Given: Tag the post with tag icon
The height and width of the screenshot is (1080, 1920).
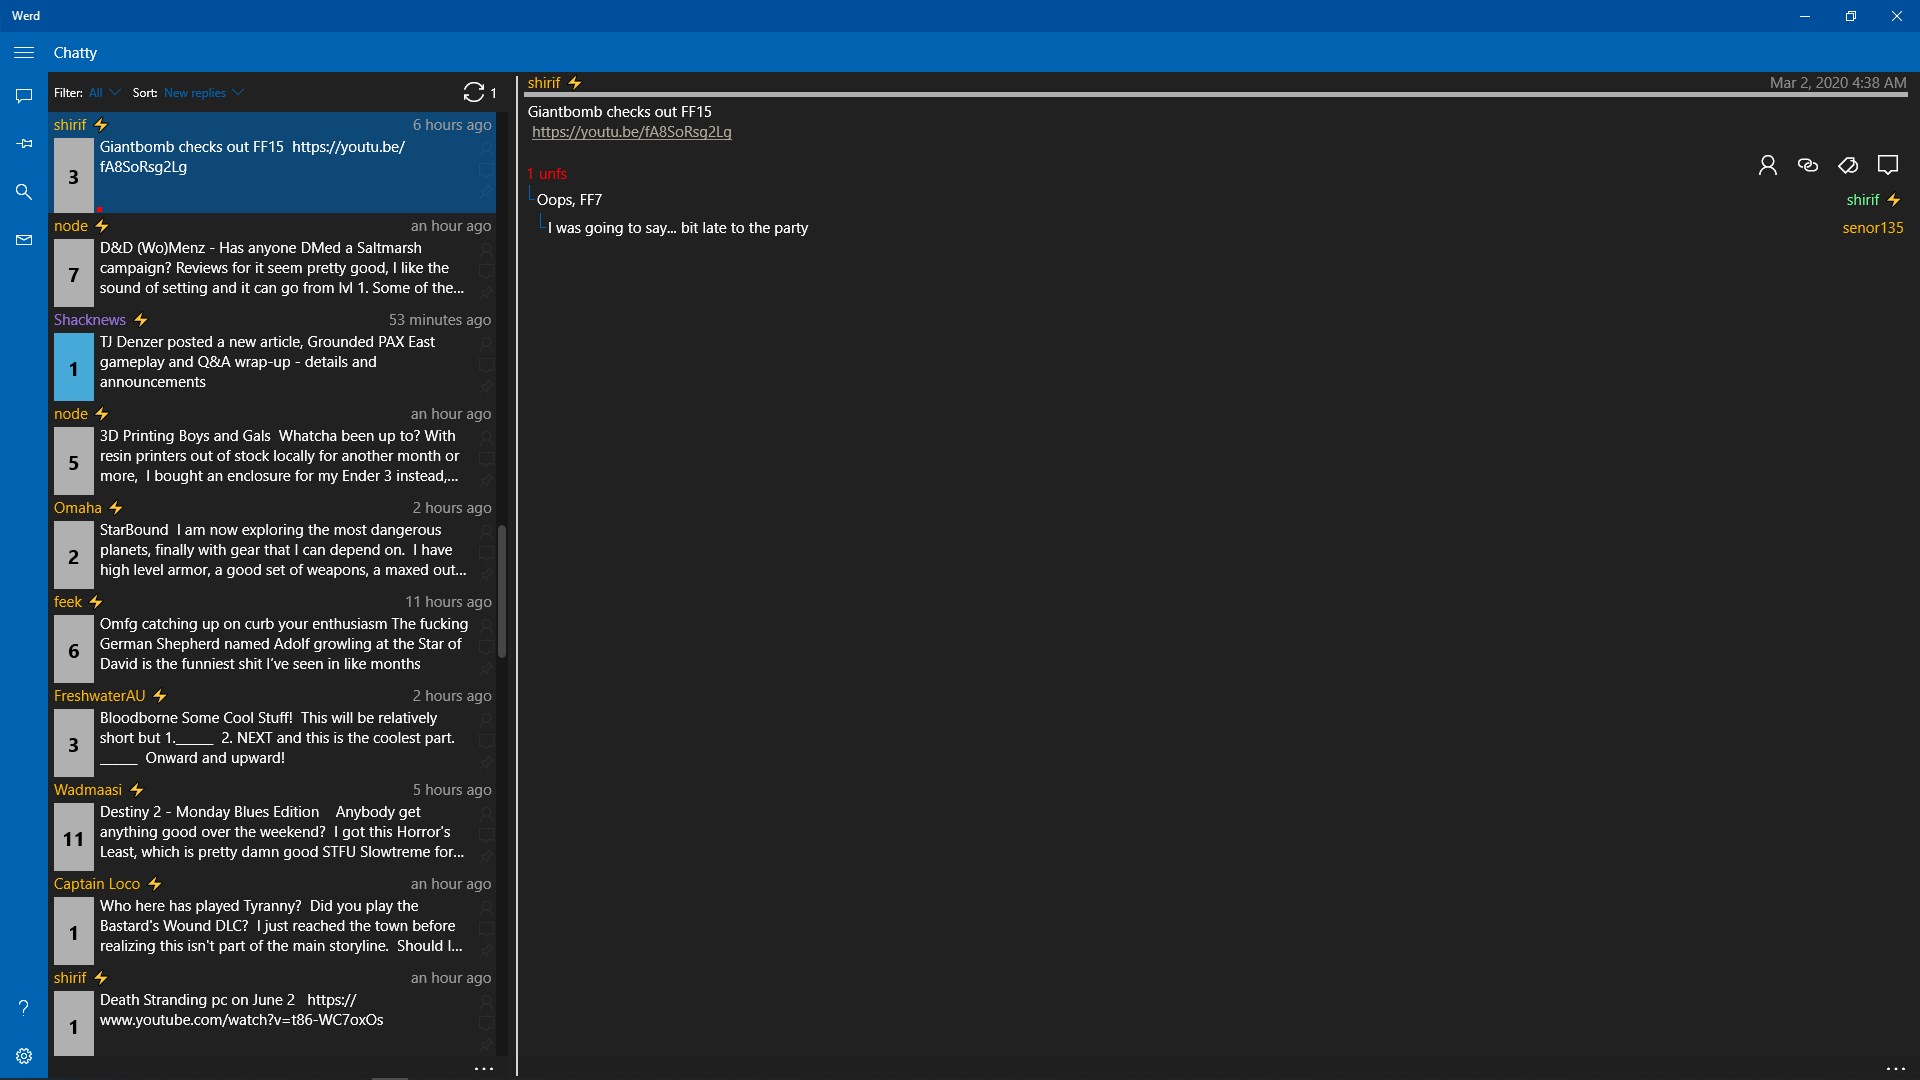Looking at the screenshot, I should (x=1847, y=165).
